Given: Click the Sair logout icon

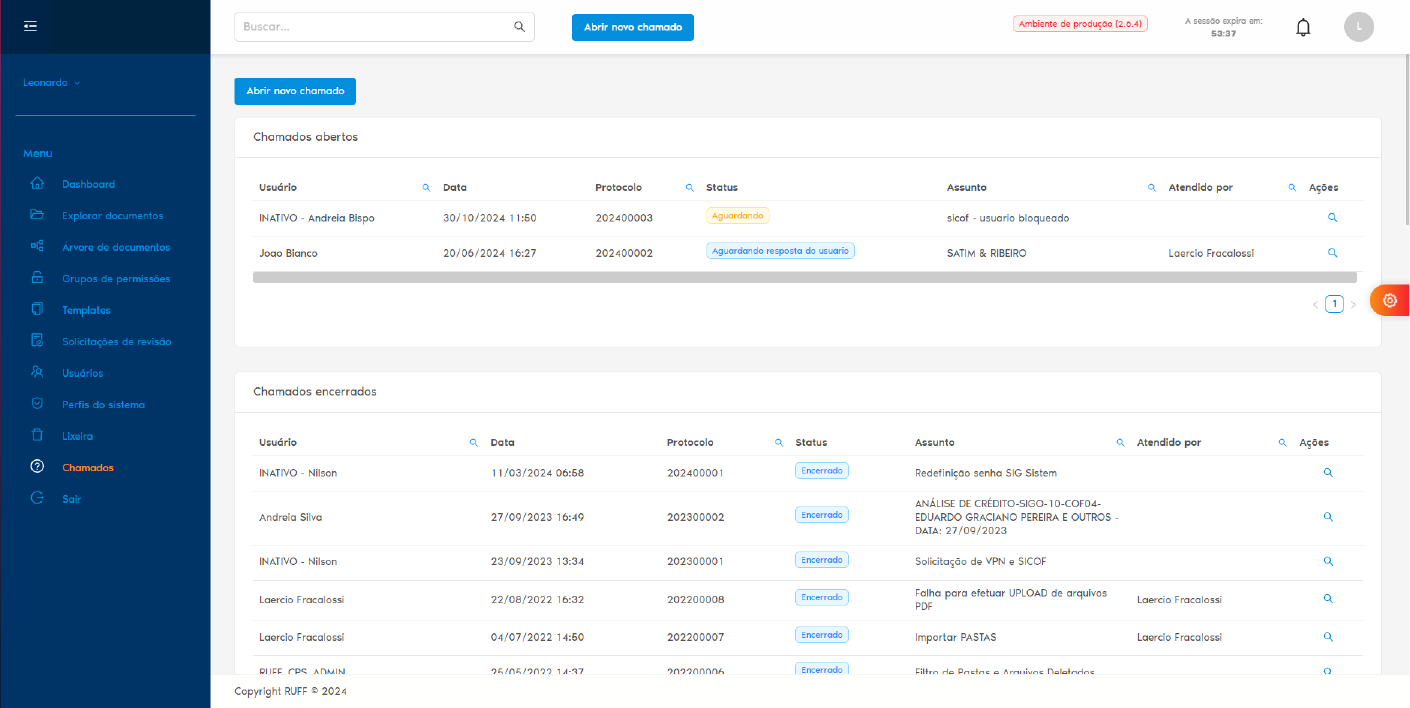Looking at the screenshot, I should pyautogui.click(x=37, y=499).
